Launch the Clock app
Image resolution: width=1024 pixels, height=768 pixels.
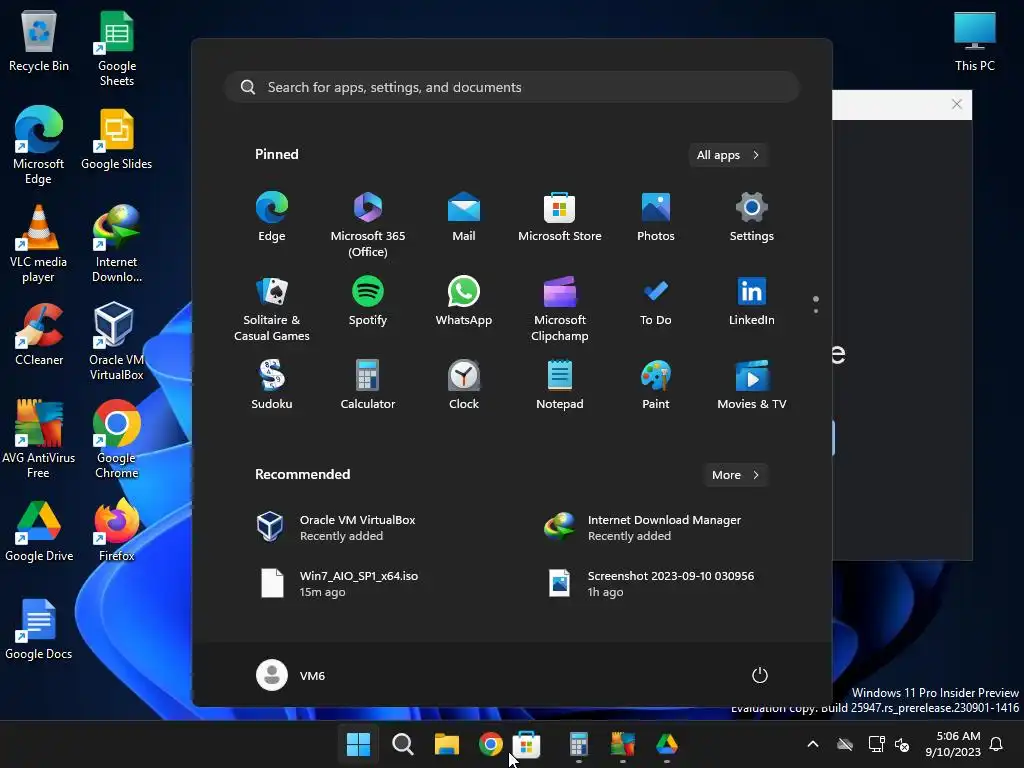coord(464,385)
